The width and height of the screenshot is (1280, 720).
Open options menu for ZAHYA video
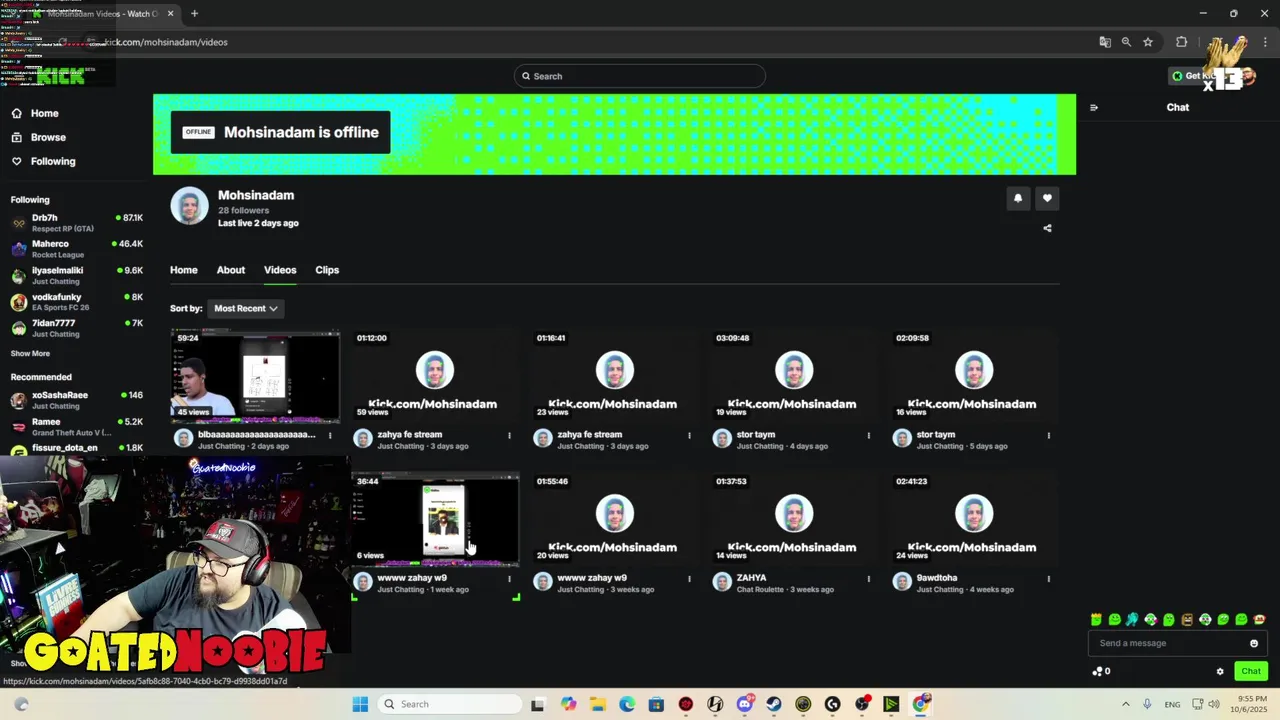click(x=868, y=578)
